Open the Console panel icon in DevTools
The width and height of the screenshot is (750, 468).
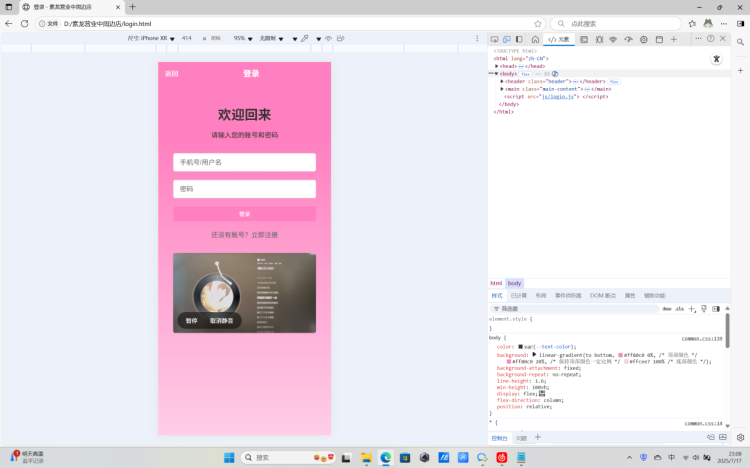(584, 39)
